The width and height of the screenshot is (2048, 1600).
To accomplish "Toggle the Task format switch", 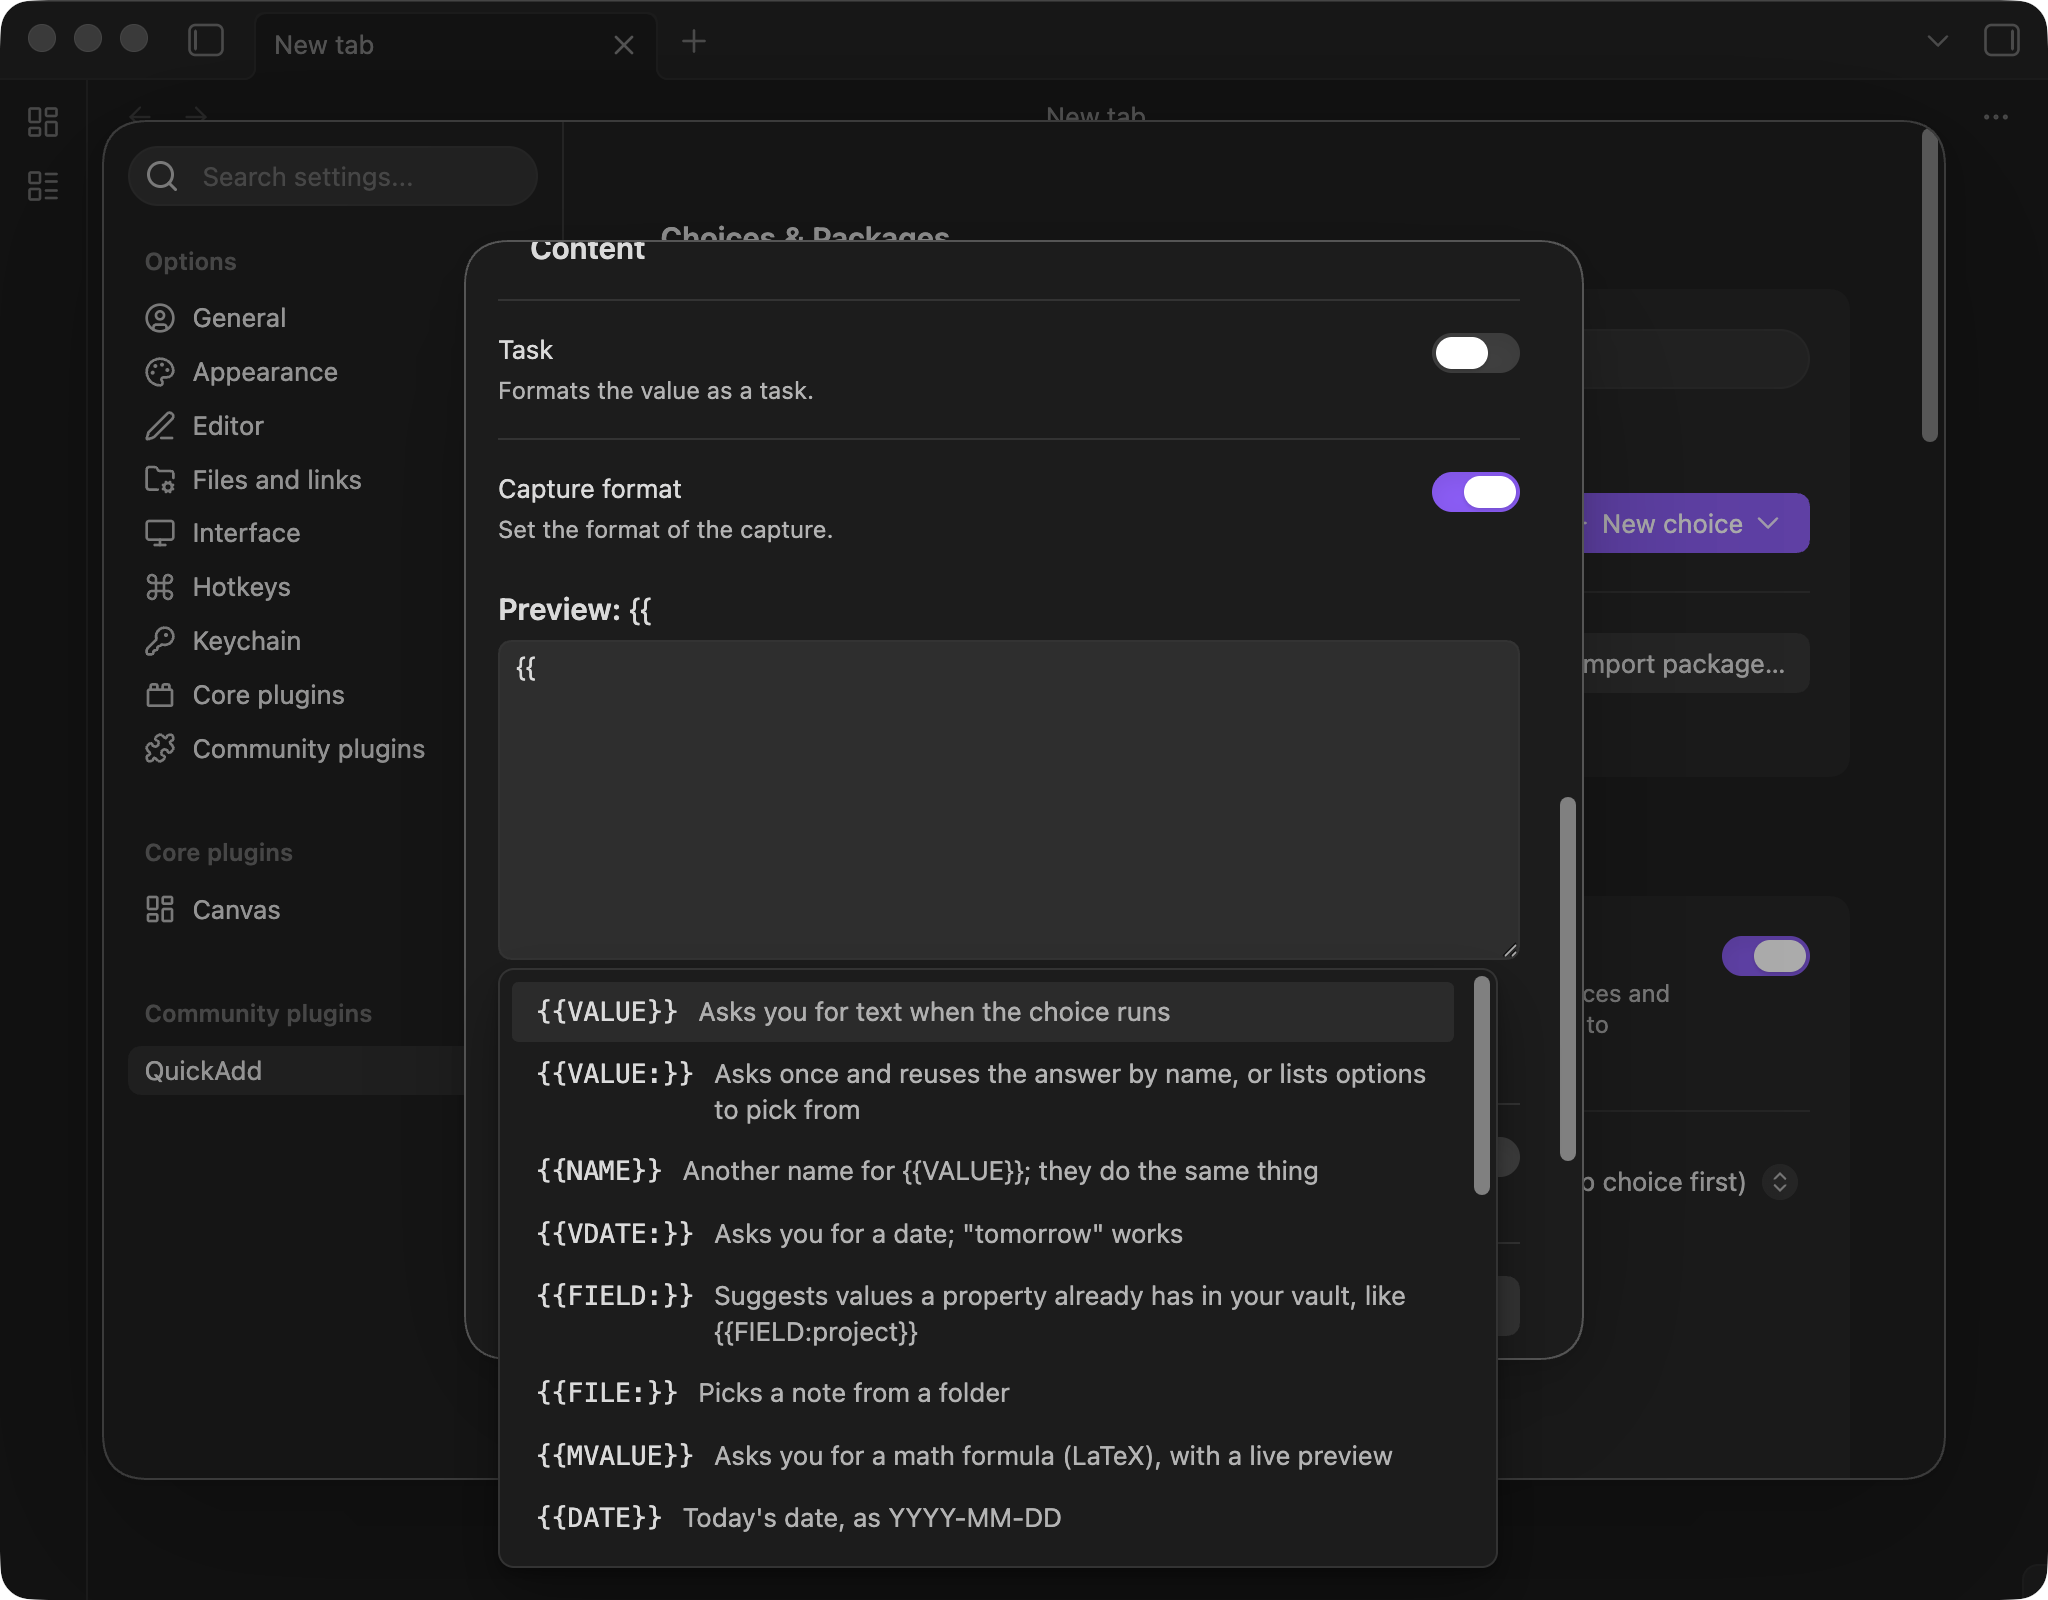I will [1475, 353].
